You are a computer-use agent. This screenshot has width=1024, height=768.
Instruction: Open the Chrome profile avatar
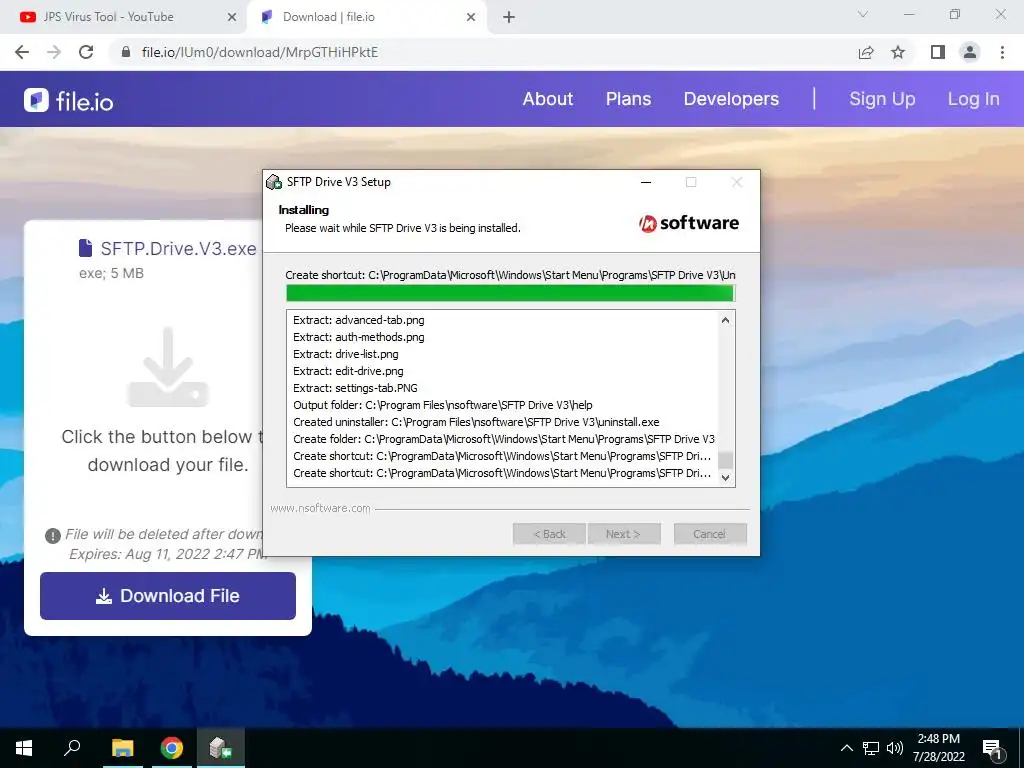[x=970, y=52]
